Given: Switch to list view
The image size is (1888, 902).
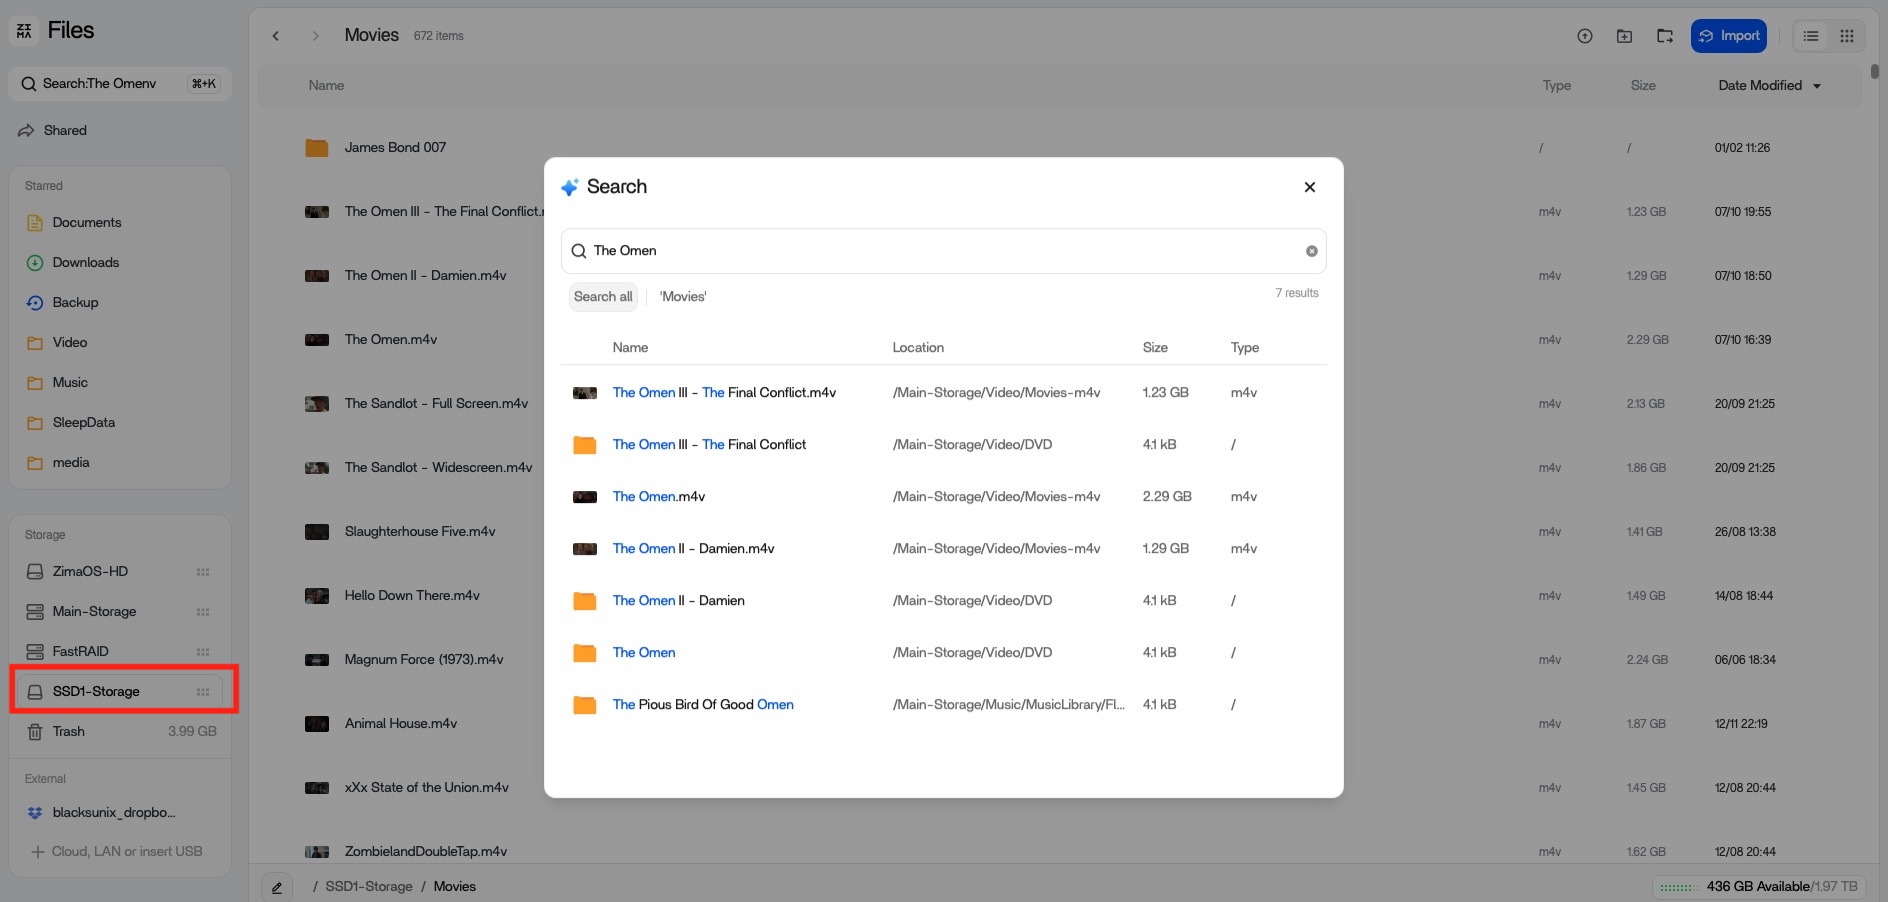Looking at the screenshot, I should (1810, 36).
